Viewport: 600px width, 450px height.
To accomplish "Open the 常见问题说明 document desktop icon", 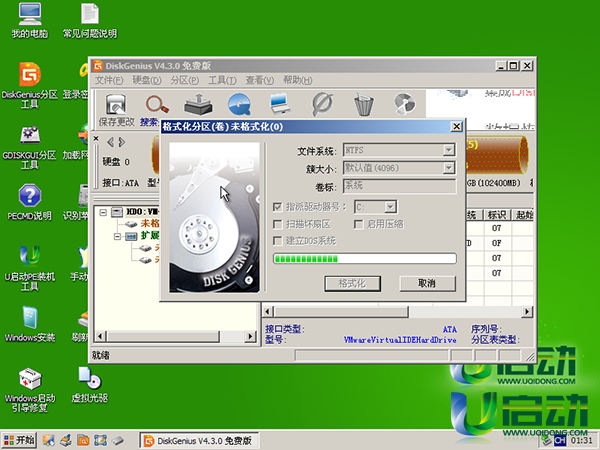I will coord(90,21).
